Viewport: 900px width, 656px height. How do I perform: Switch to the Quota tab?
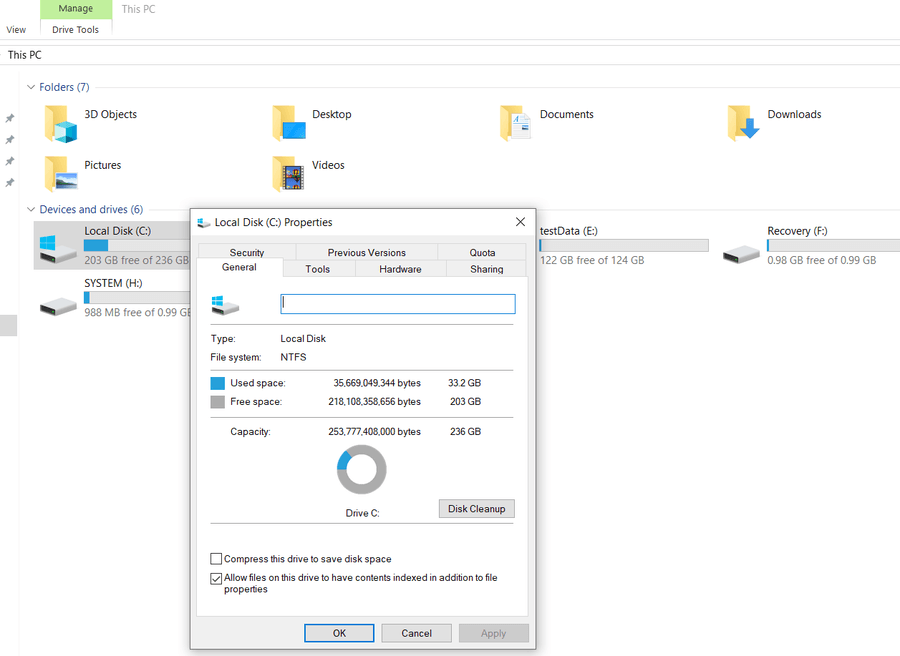(x=482, y=252)
